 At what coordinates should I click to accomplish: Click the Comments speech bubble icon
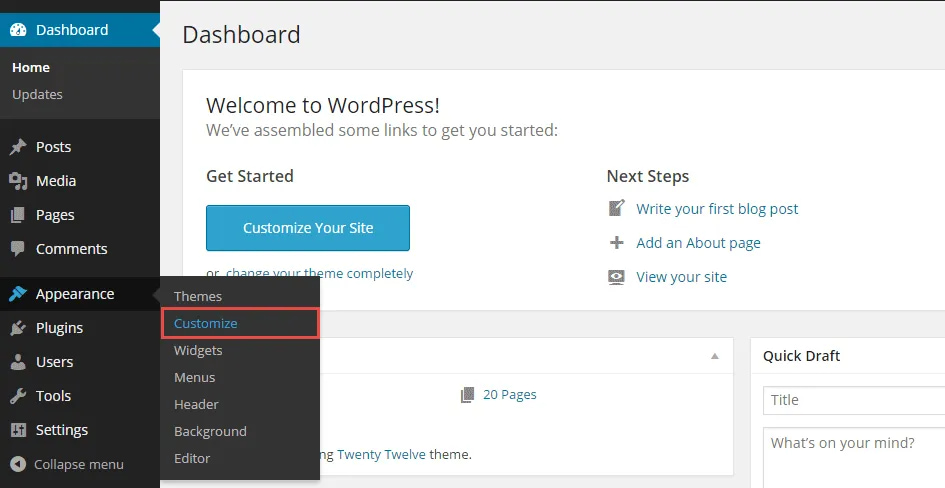coord(18,249)
